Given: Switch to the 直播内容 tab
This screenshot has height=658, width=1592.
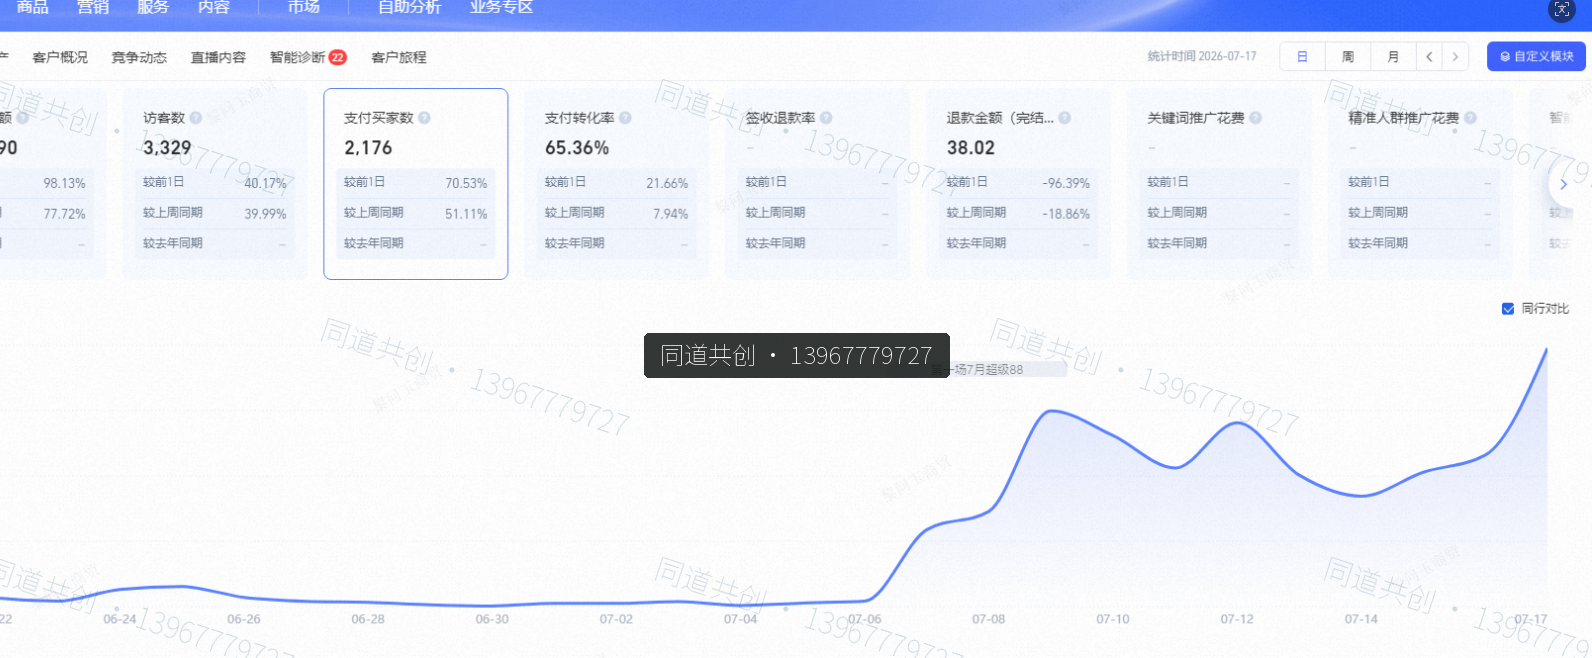Looking at the screenshot, I should point(218,58).
